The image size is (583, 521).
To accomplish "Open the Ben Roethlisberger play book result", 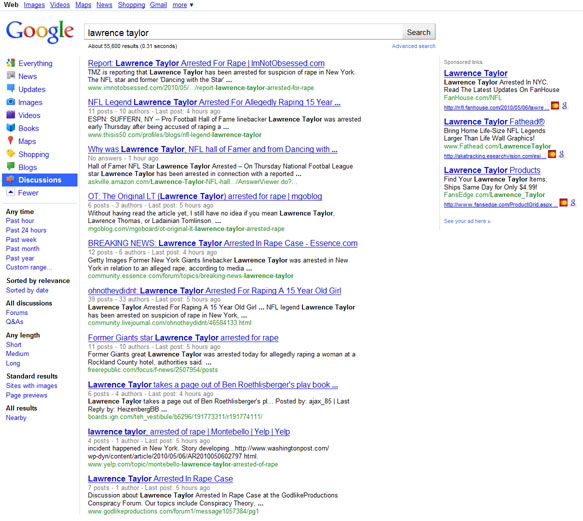I will (213, 385).
